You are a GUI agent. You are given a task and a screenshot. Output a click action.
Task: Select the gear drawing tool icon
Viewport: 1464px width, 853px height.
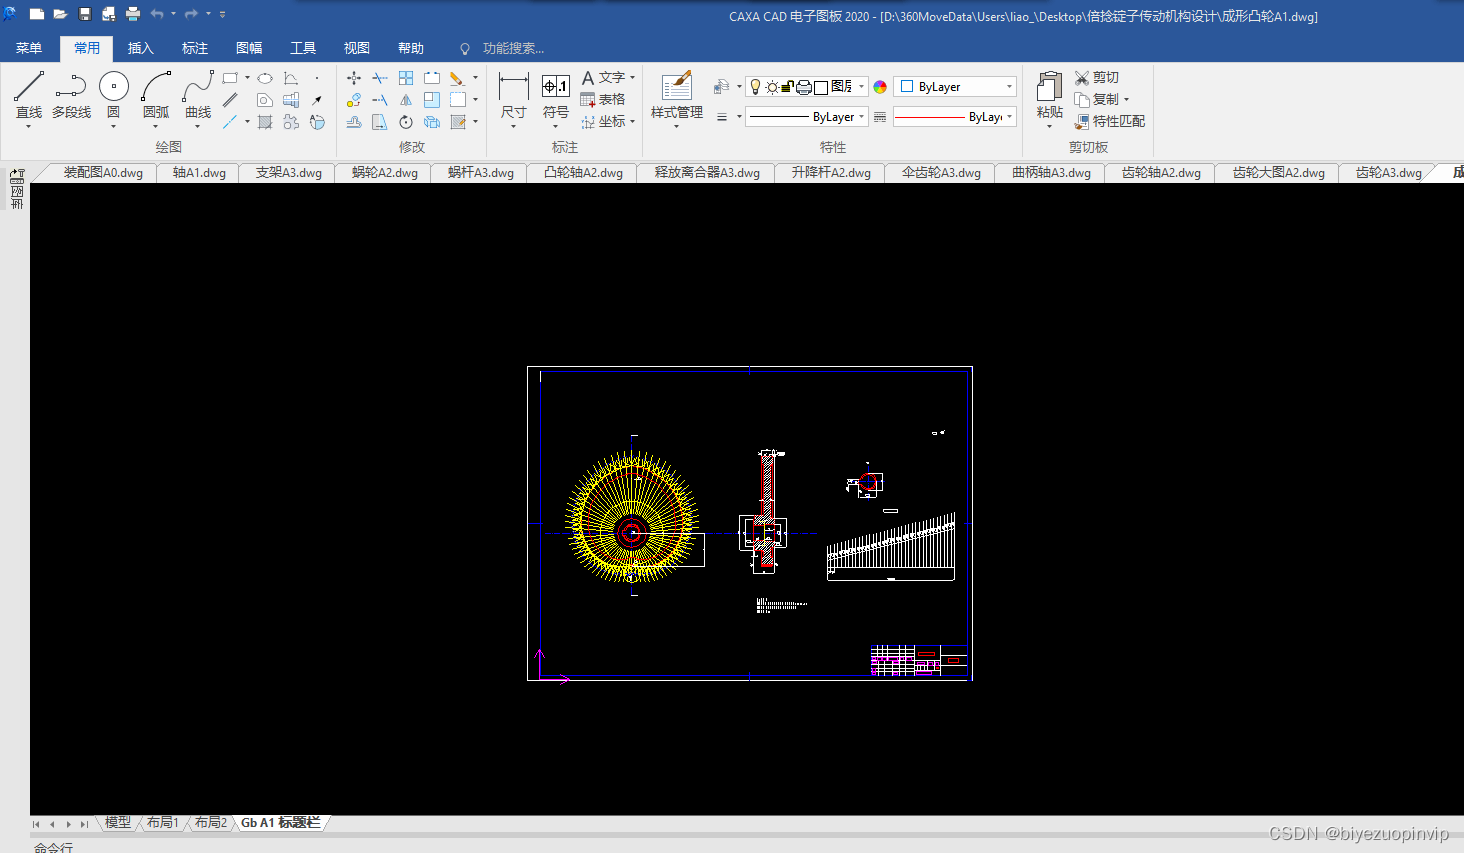[291, 122]
